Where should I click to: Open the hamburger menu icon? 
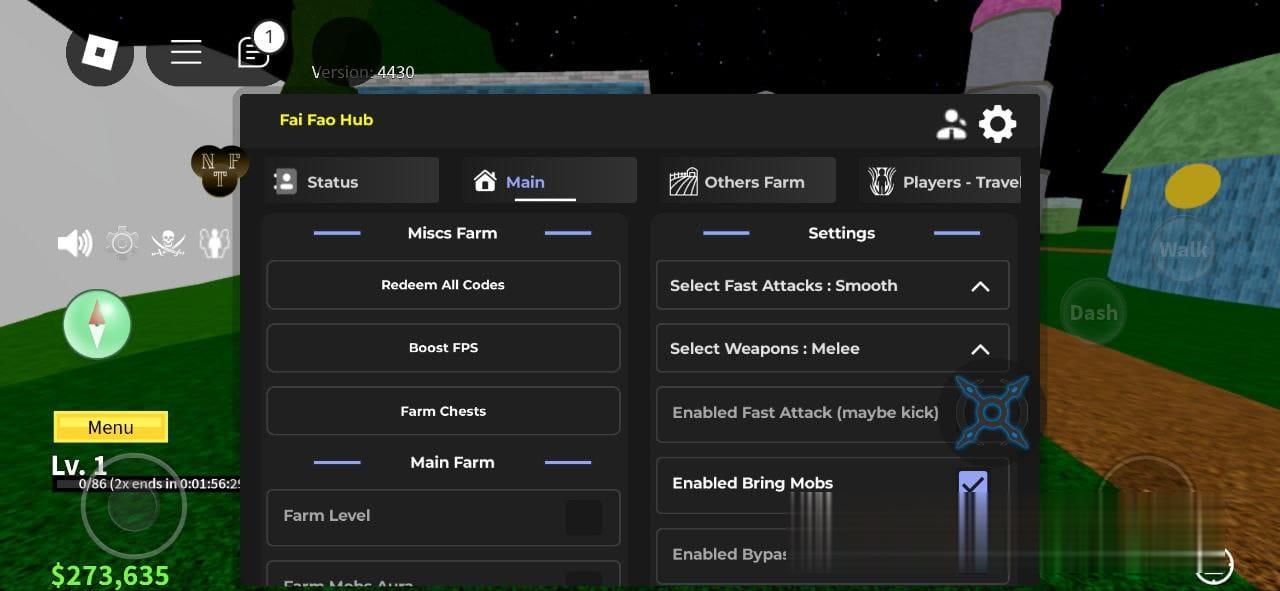click(186, 53)
